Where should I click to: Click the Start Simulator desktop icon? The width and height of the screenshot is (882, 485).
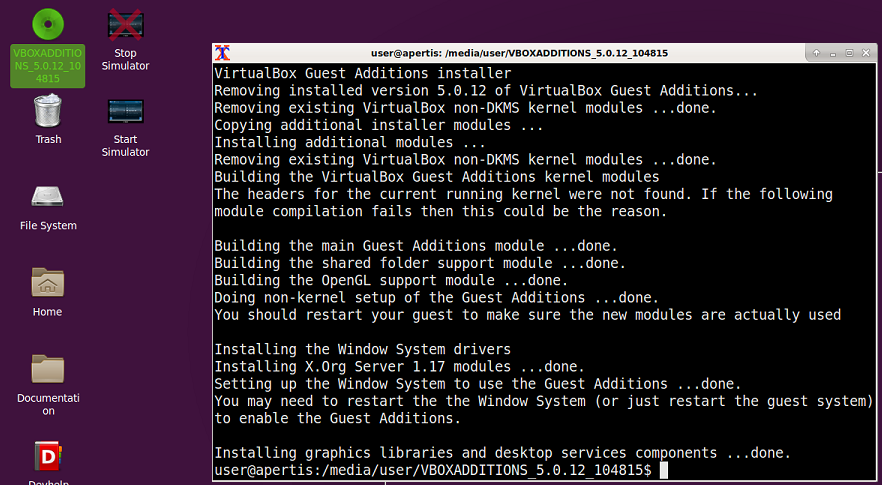coord(125,111)
